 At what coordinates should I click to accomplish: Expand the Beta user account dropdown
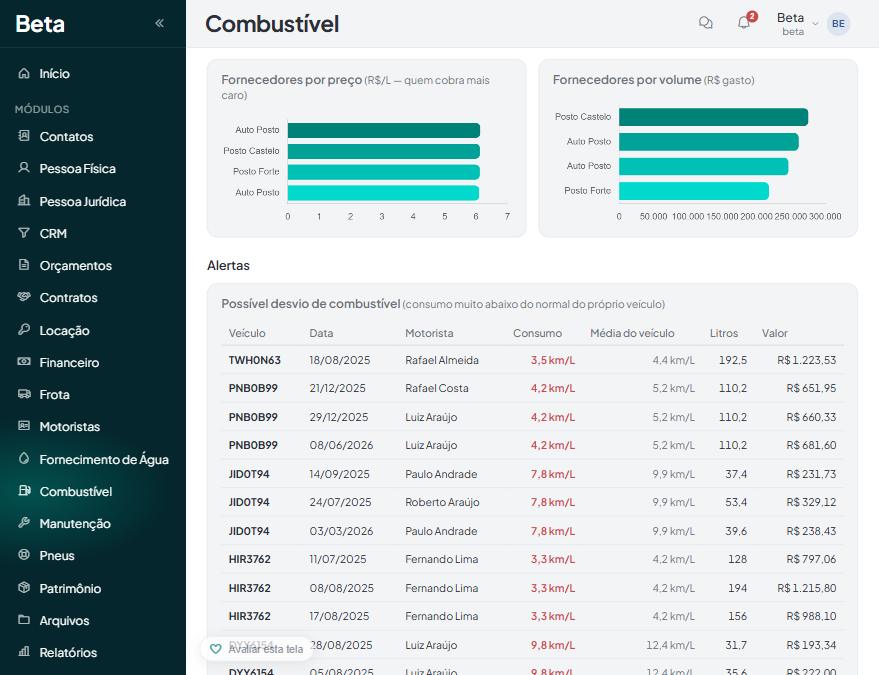click(797, 24)
